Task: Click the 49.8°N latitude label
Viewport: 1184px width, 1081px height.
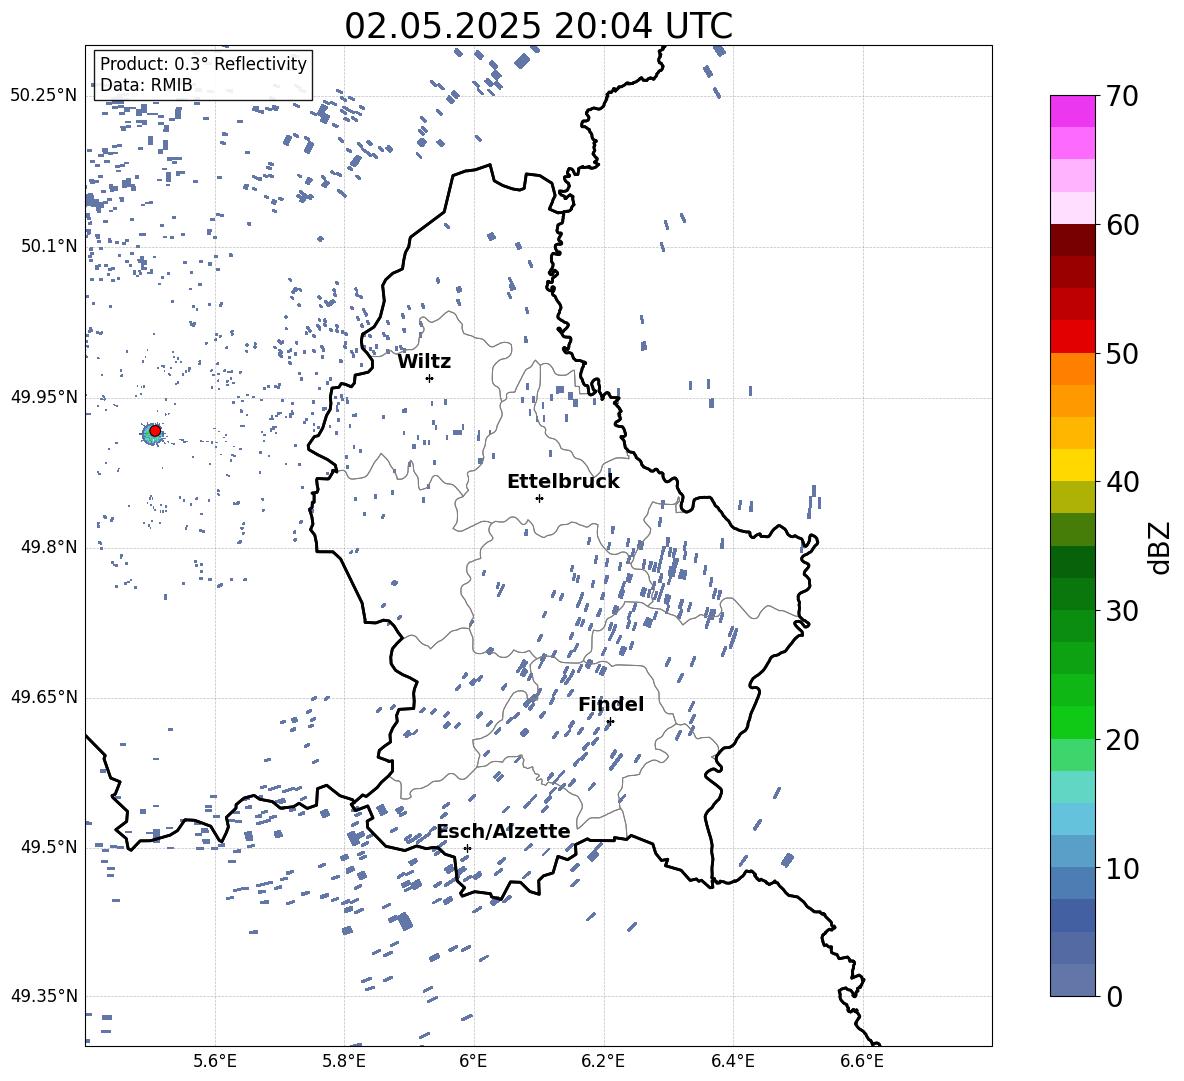Action: tap(49, 547)
